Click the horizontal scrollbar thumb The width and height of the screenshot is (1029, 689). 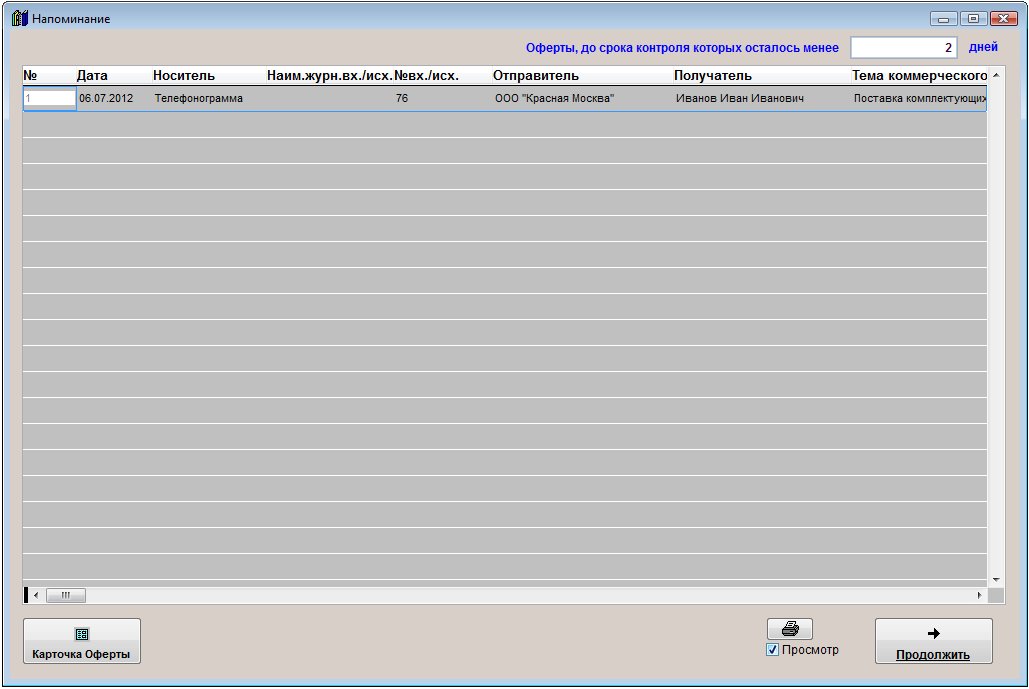pyautogui.click(x=66, y=595)
